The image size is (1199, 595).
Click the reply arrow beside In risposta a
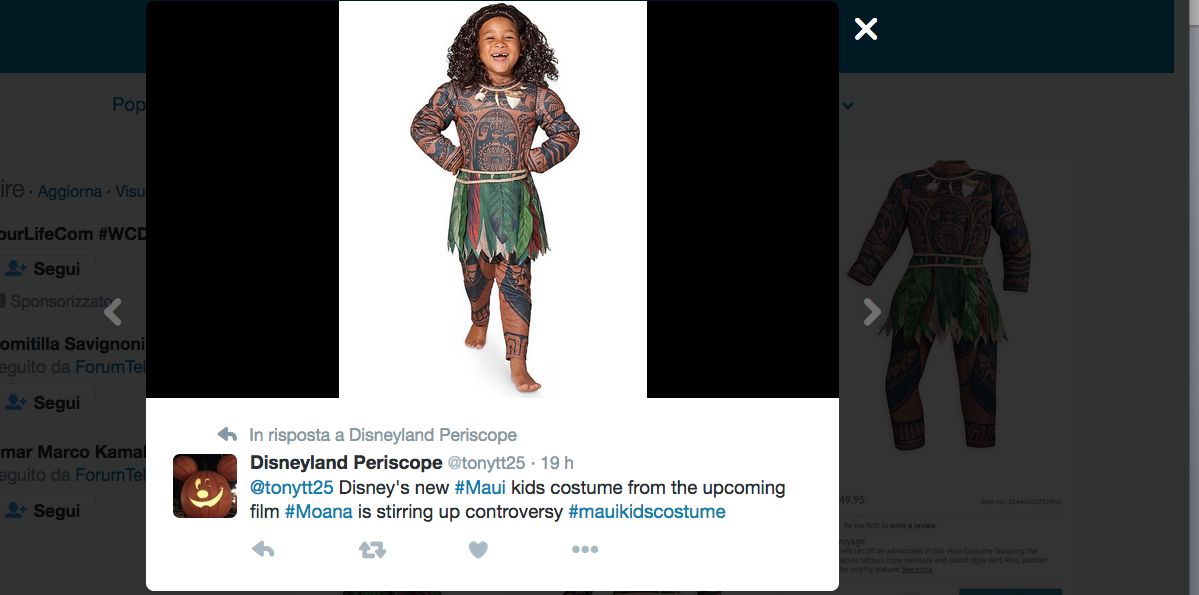point(228,435)
